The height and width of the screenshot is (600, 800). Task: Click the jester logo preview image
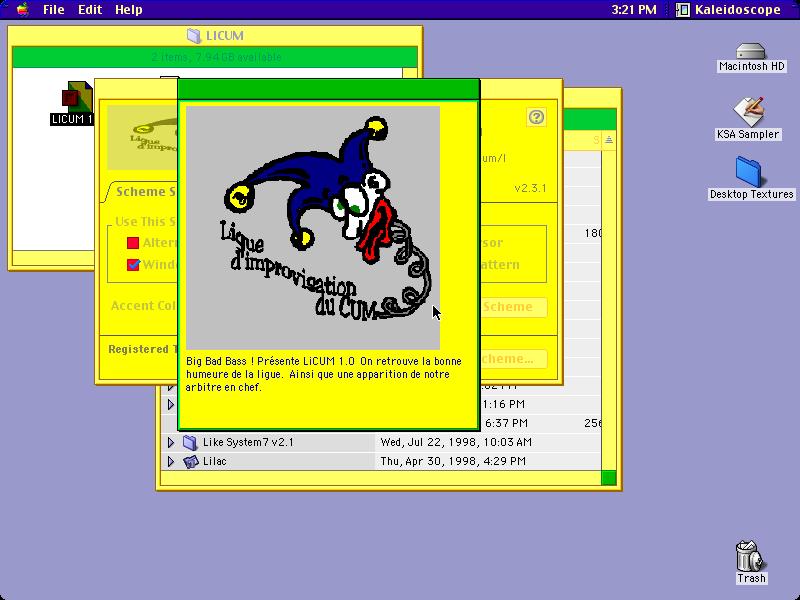313,228
